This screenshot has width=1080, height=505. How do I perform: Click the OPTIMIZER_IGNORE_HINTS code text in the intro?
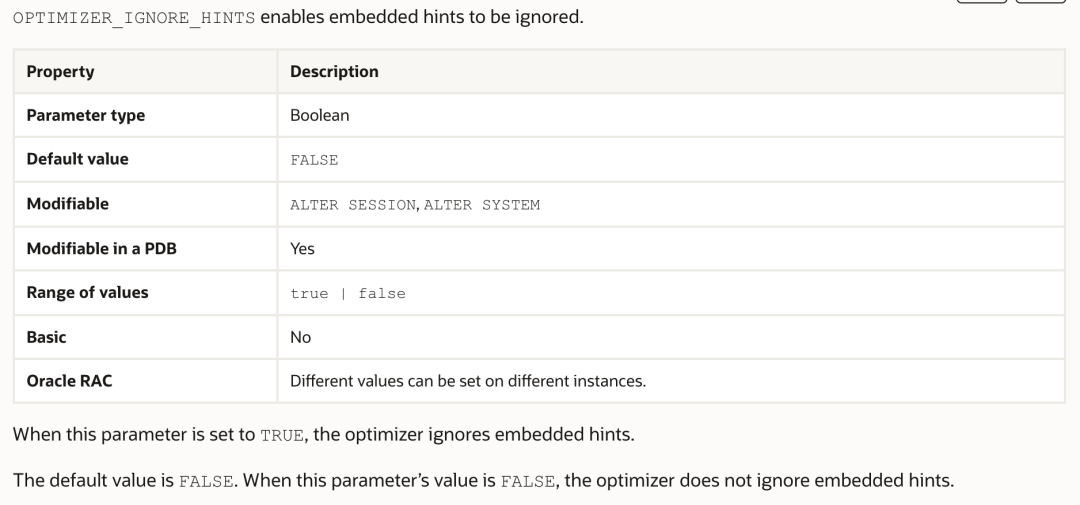tap(134, 18)
